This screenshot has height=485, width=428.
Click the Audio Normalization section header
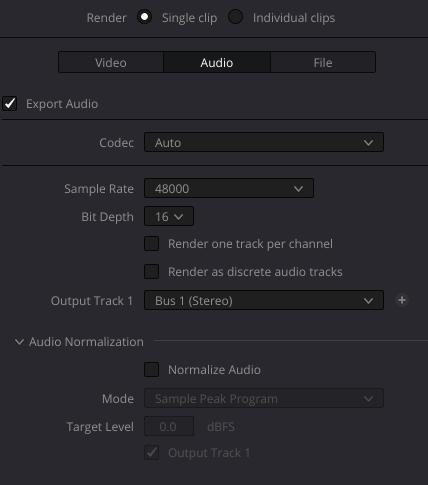pyautogui.click(x=86, y=342)
